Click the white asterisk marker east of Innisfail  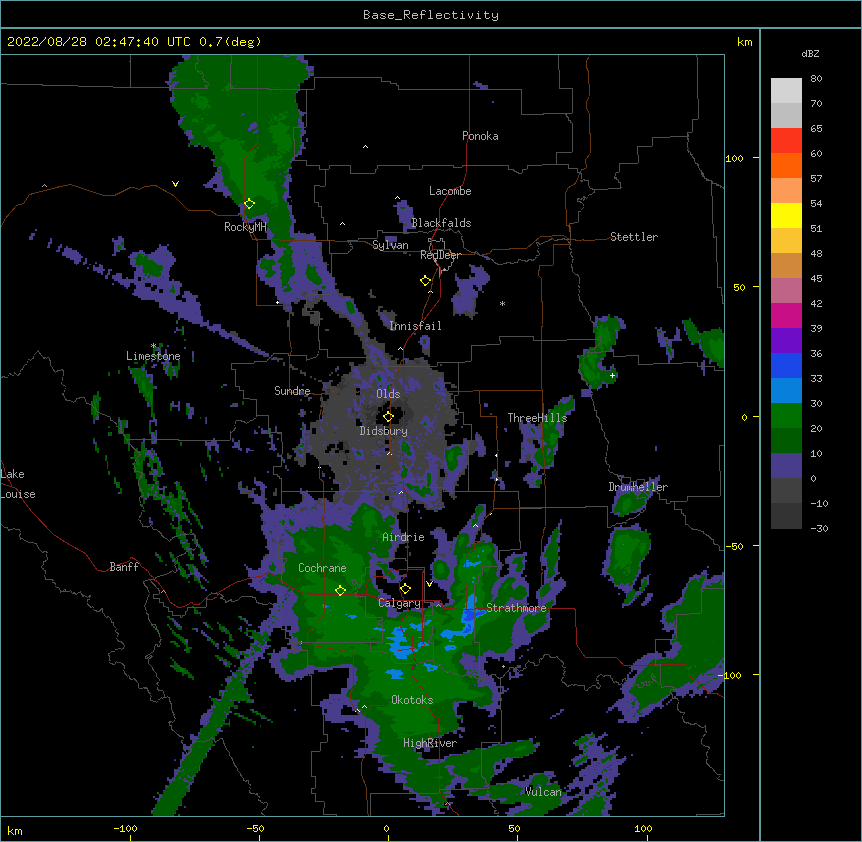[502, 303]
